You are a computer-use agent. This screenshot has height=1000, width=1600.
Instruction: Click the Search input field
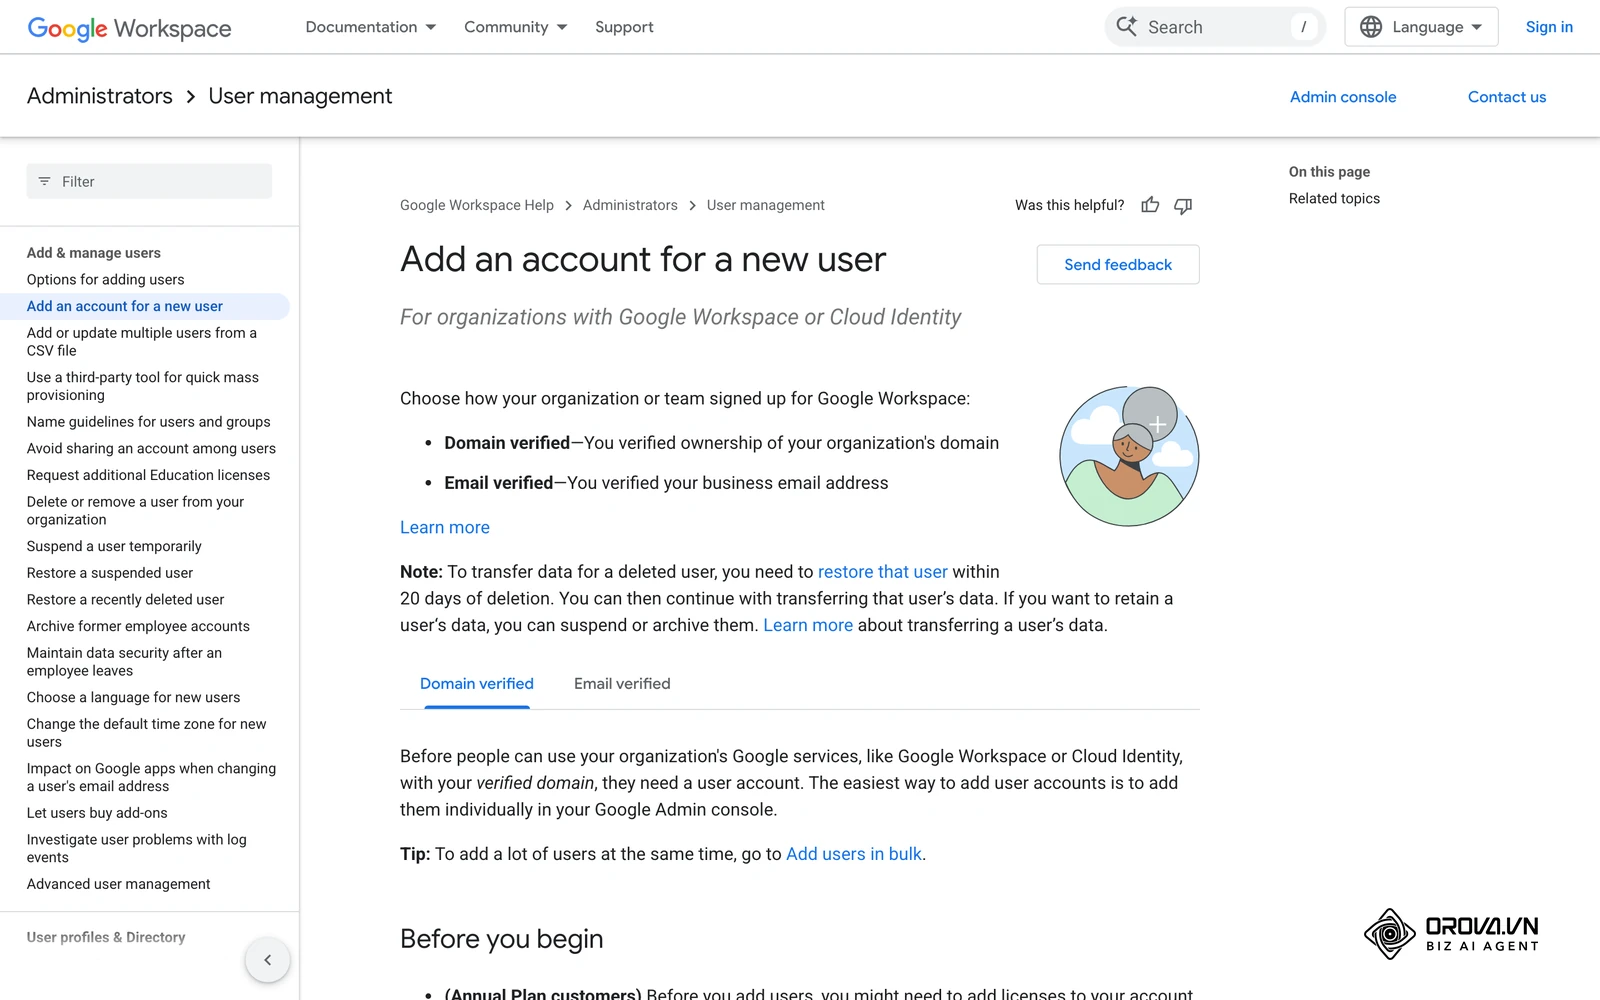[1215, 27]
